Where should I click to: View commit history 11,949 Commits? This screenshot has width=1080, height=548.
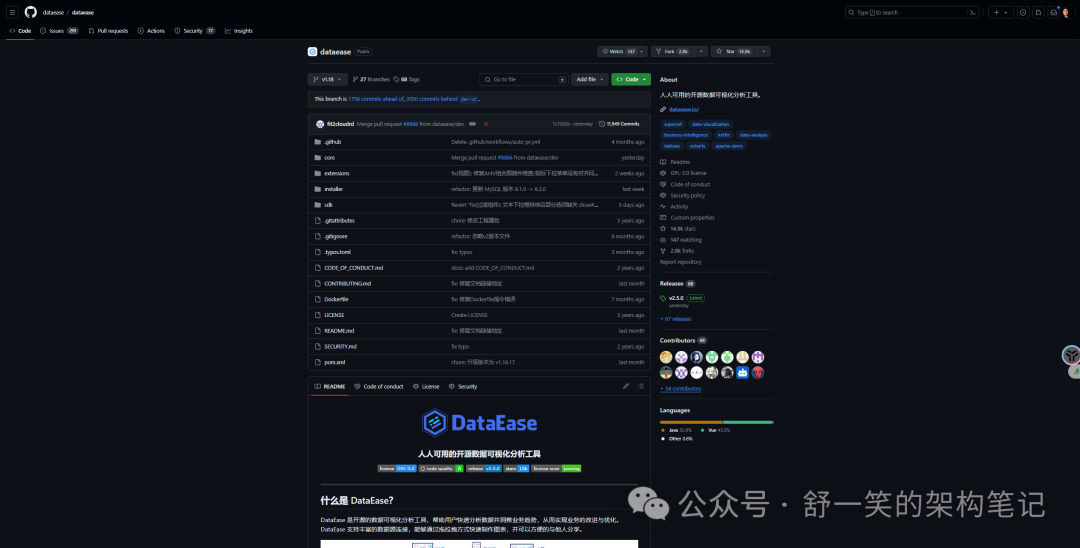(x=619, y=124)
